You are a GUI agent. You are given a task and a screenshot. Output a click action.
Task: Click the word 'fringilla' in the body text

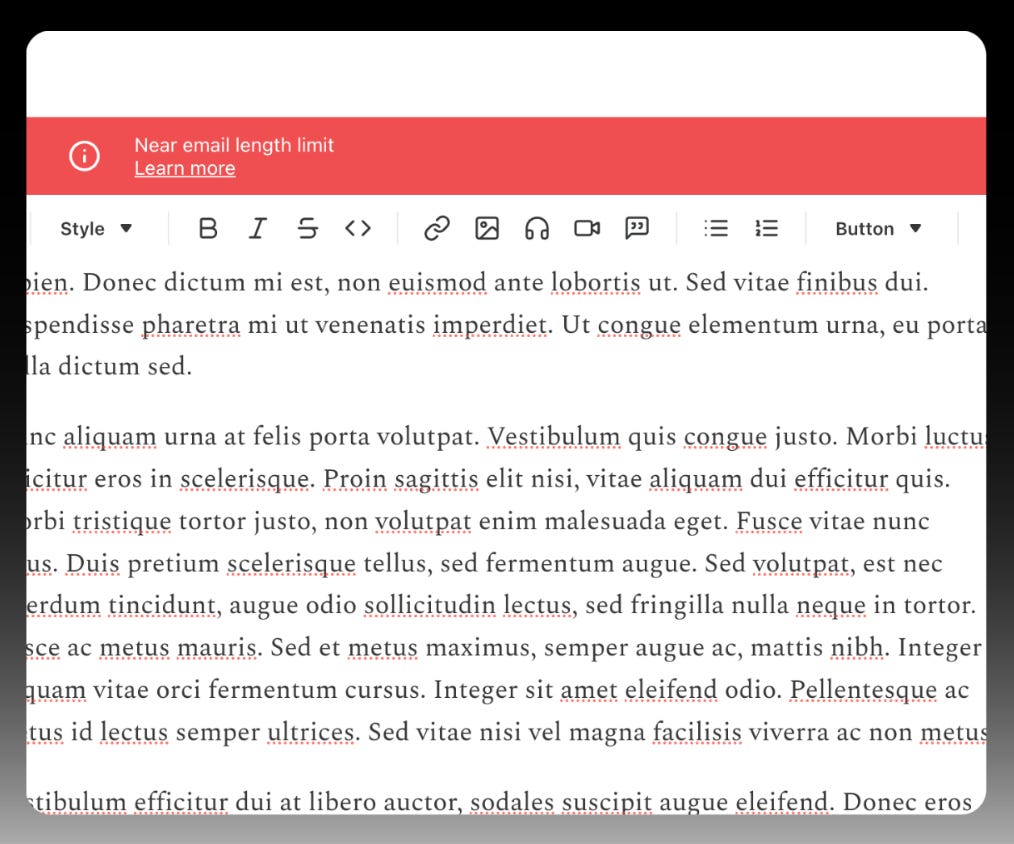(x=677, y=605)
